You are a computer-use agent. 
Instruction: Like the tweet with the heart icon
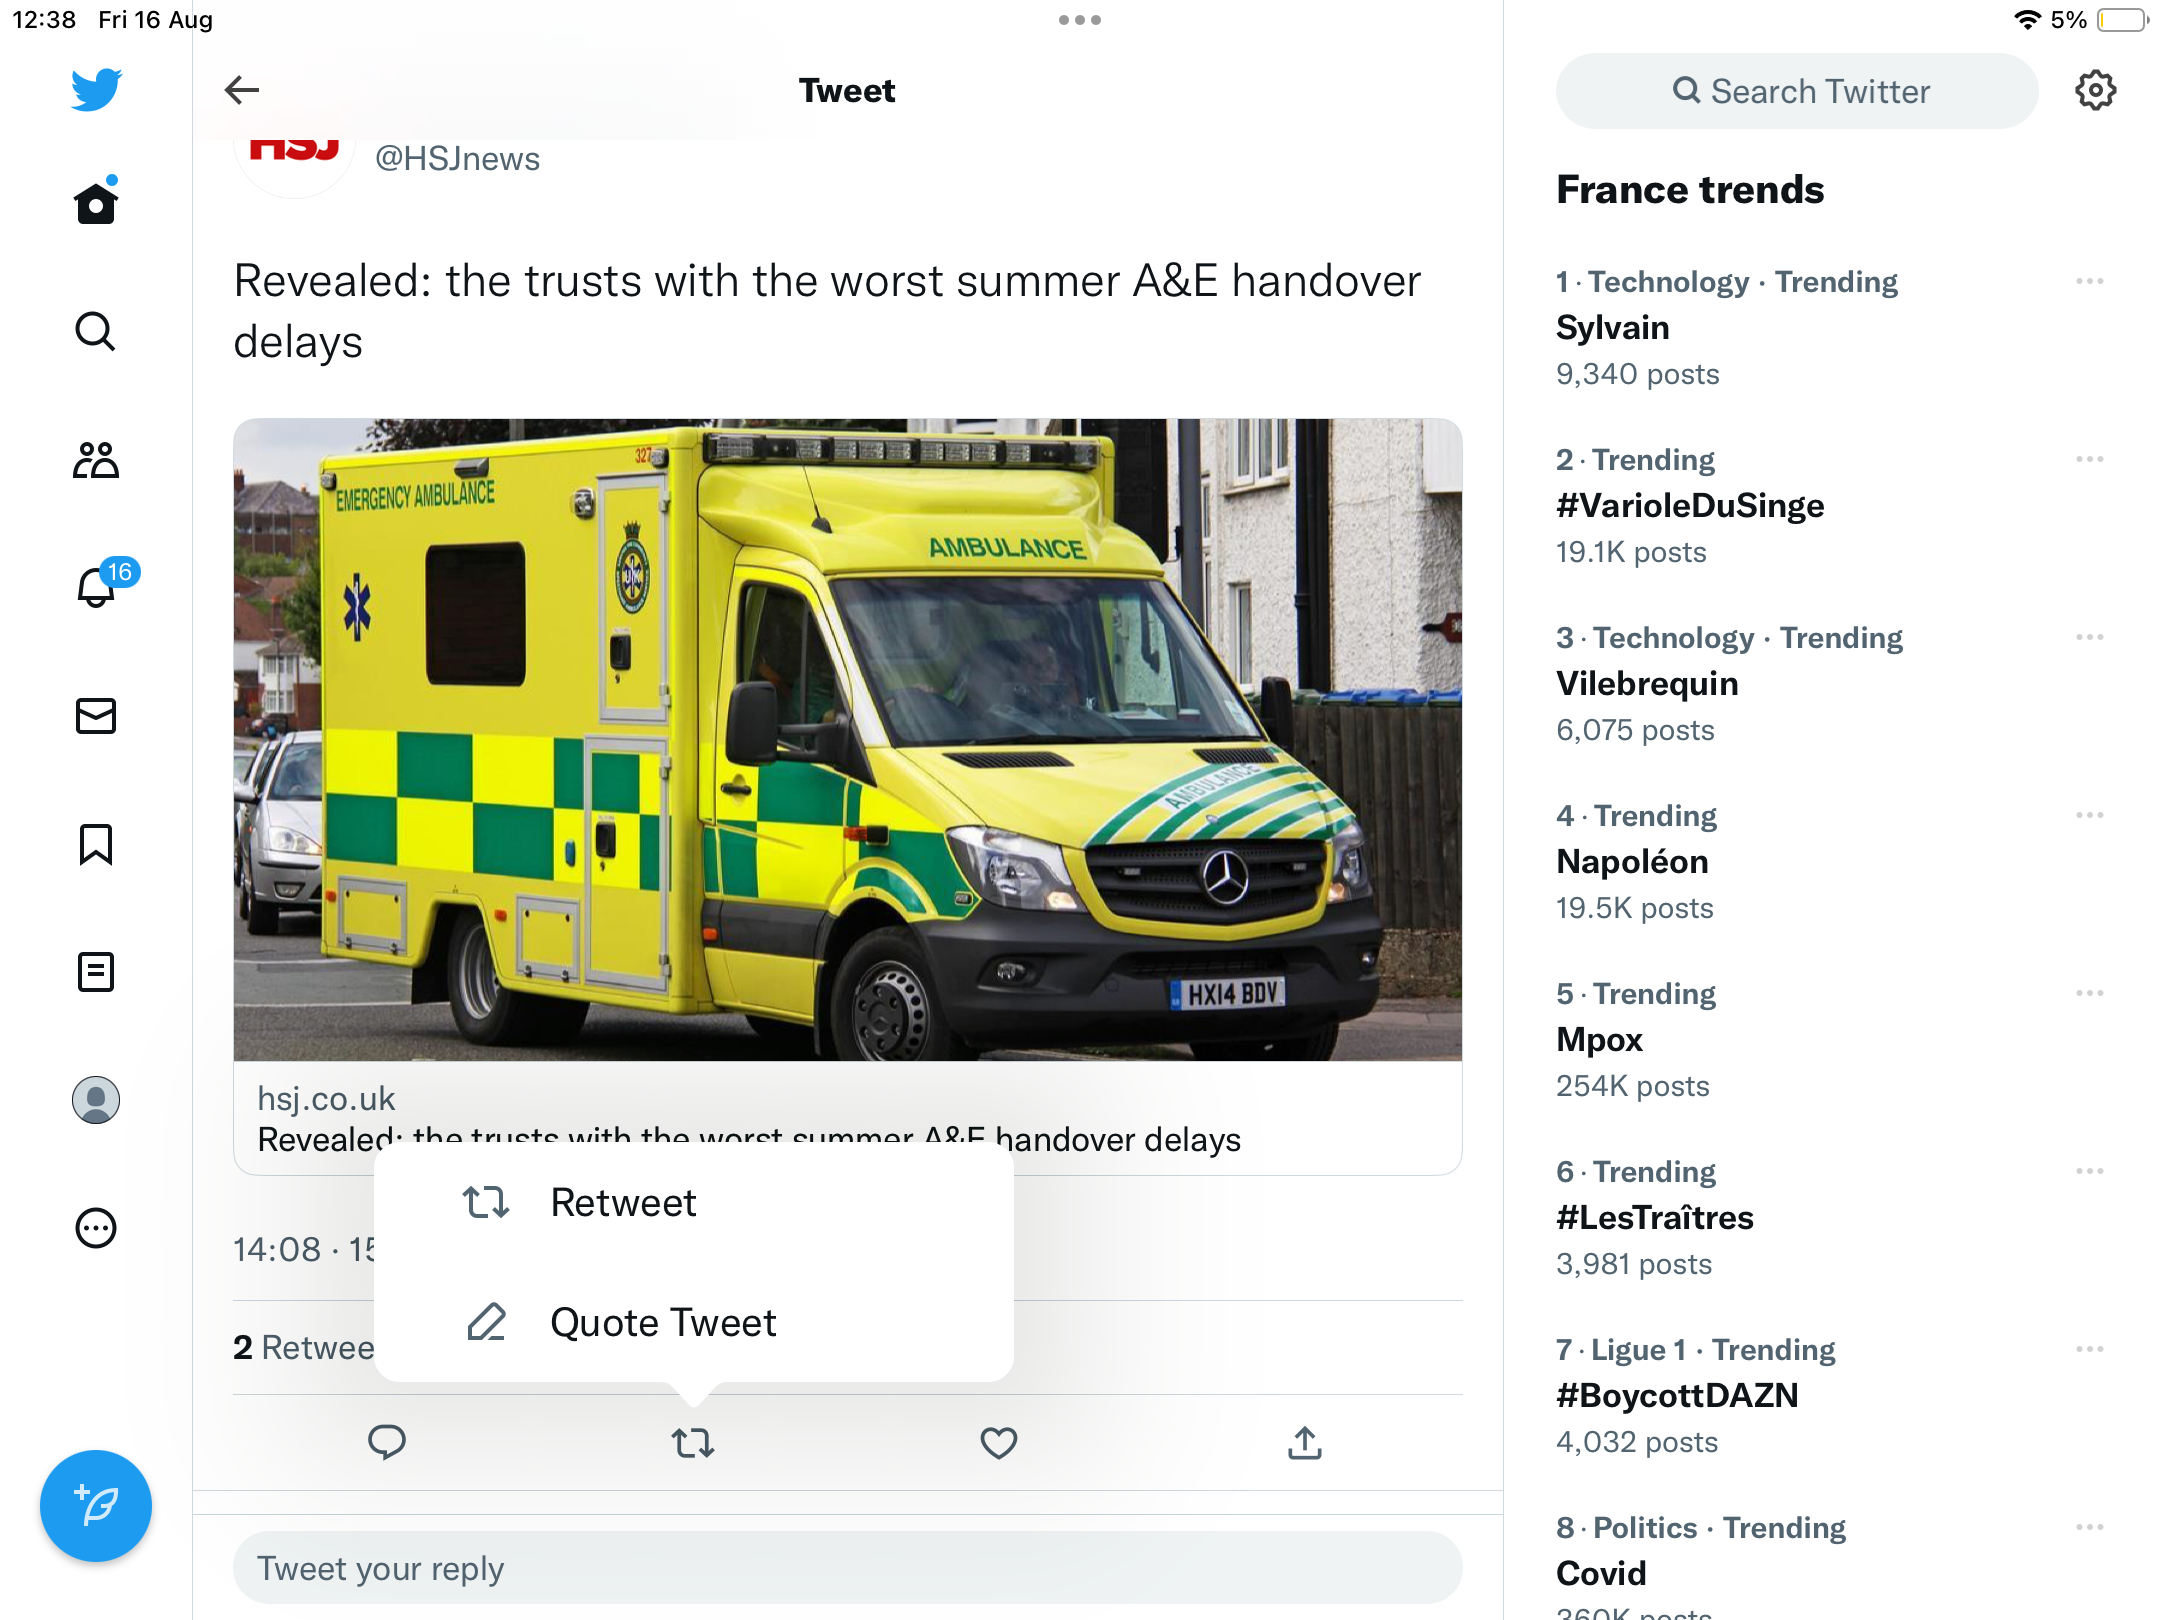(x=998, y=1443)
